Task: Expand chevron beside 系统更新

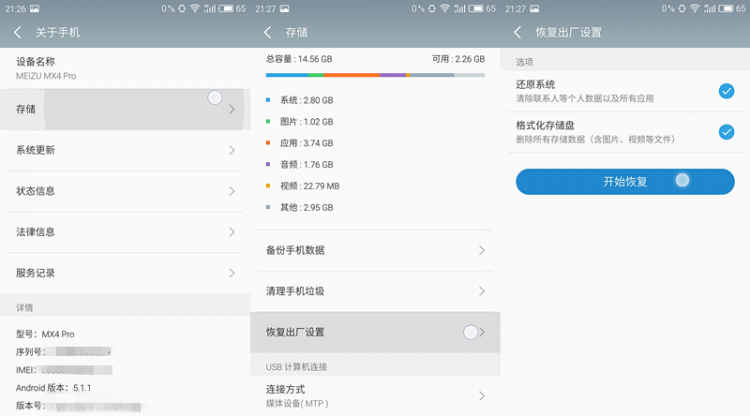Action: coord(232,150)
